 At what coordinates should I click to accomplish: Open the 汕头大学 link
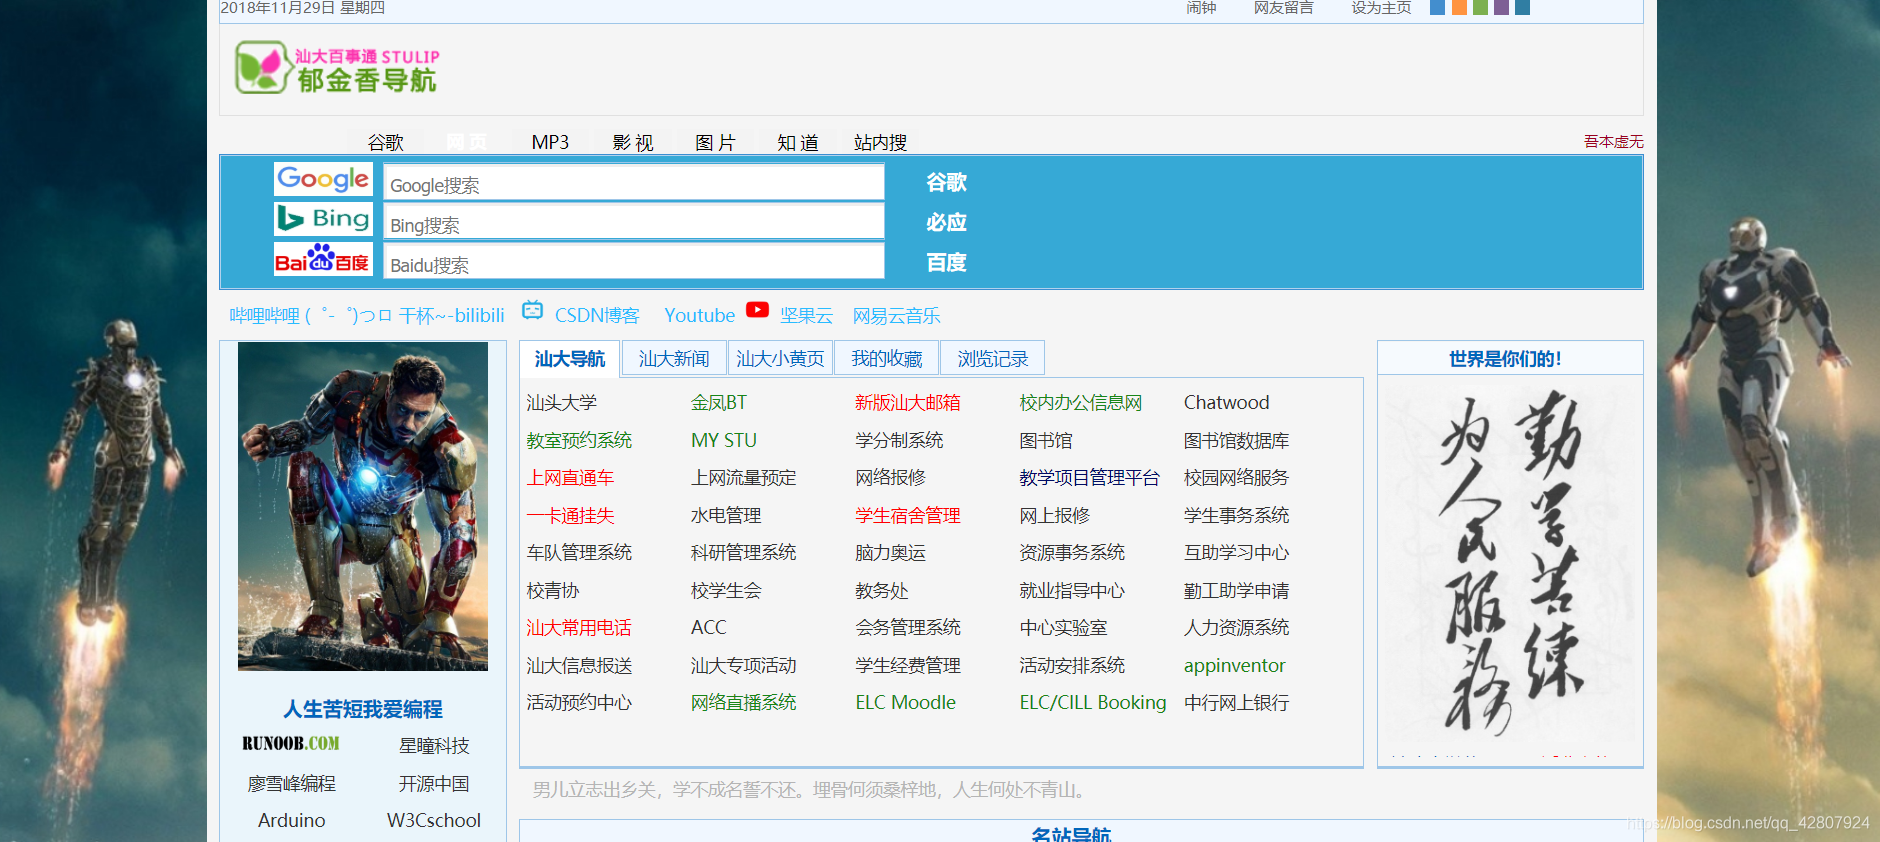[x=562, y=403]
